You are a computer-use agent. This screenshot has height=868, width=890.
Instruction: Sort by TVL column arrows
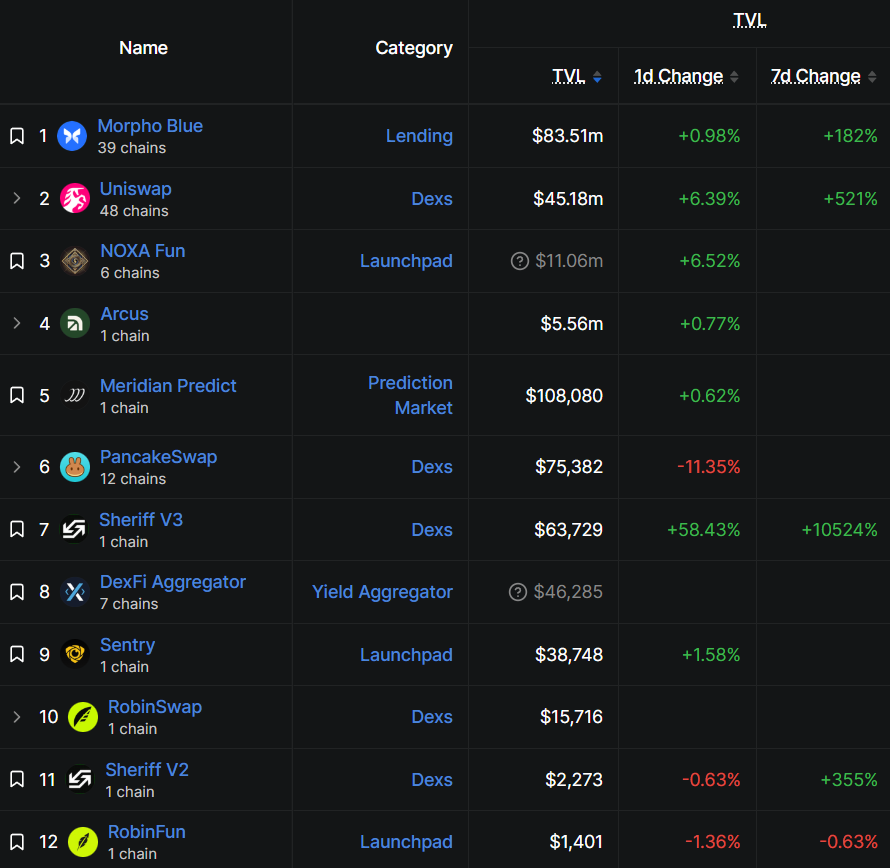597,77
